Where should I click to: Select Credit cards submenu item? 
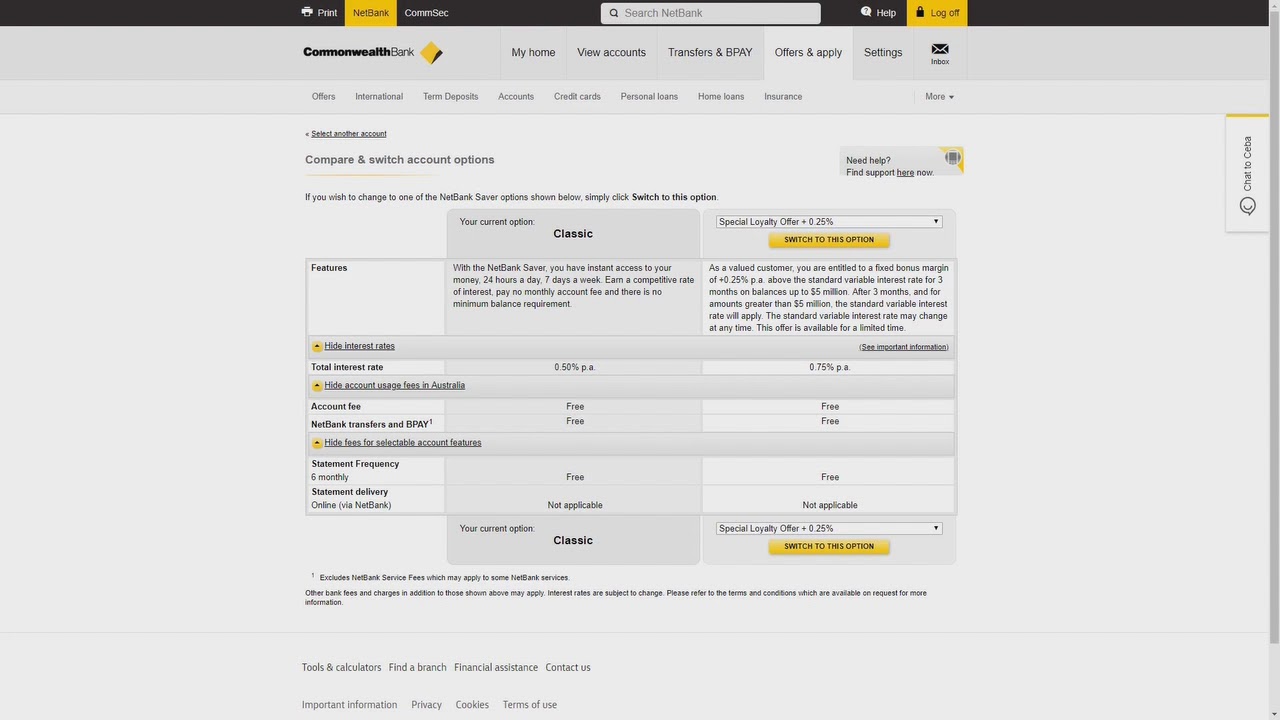point(577,97)
